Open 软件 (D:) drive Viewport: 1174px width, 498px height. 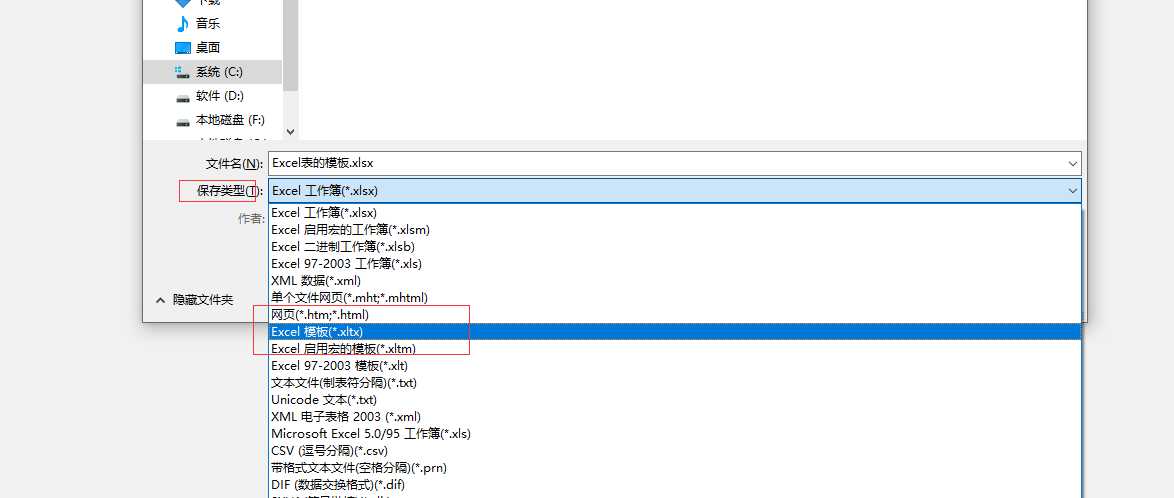[x=219, y=96]
